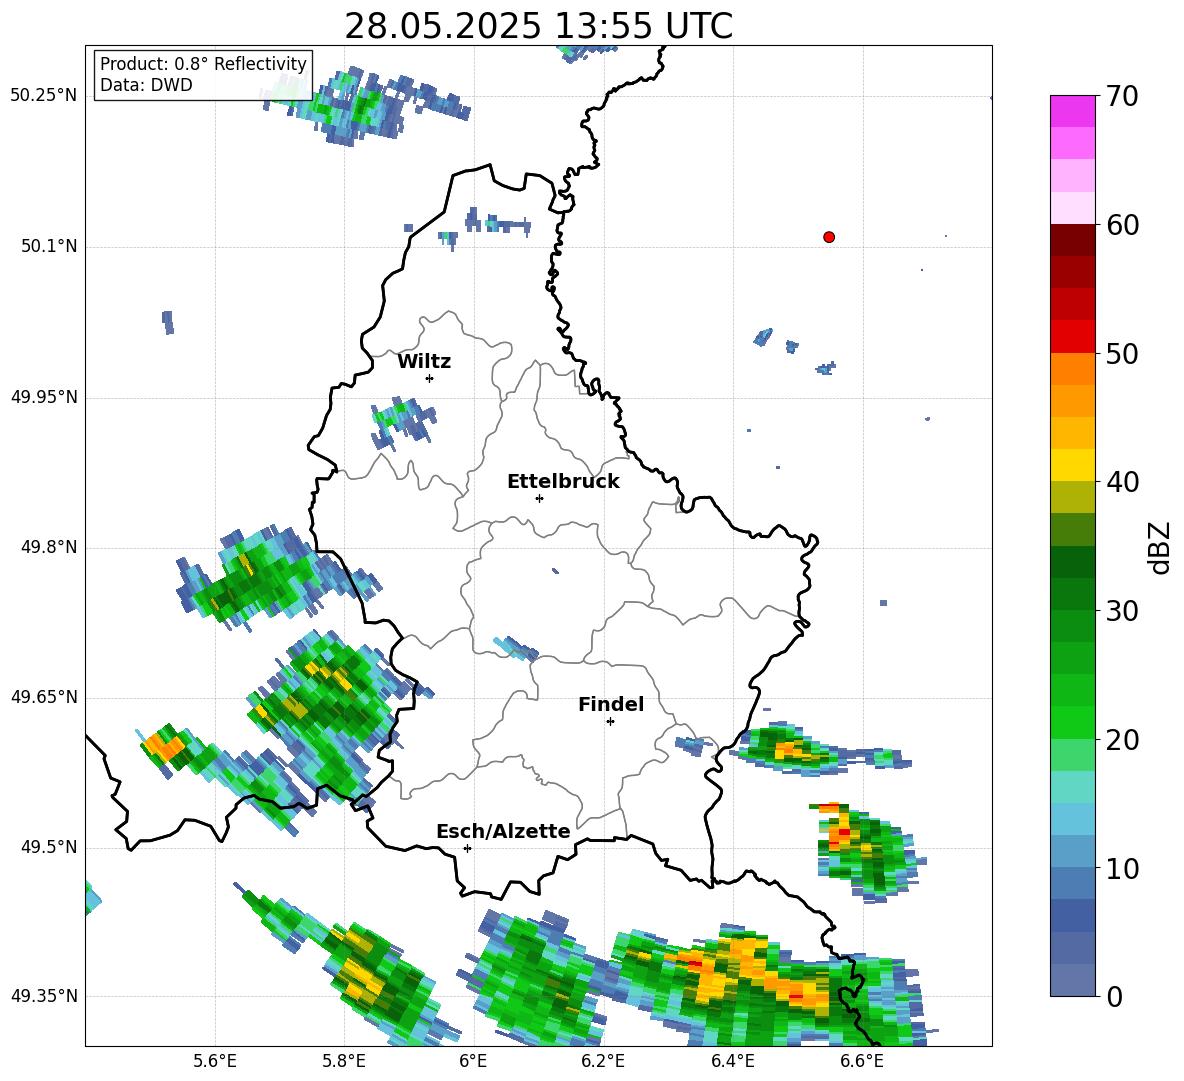Click the 49.5°N latitude label

click(x=49, y=848)
